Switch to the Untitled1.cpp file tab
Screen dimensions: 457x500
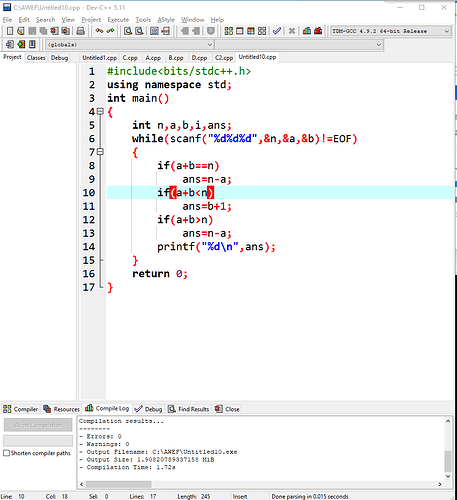(x=99, y=58)
